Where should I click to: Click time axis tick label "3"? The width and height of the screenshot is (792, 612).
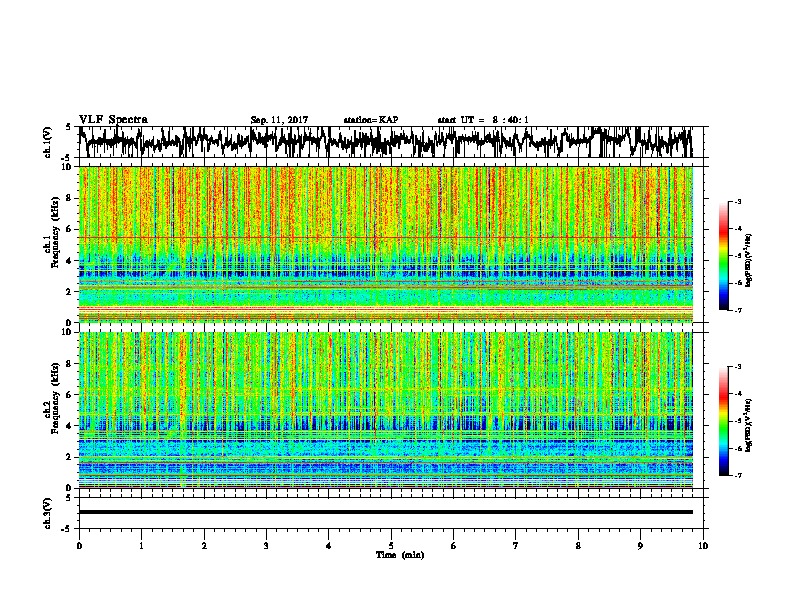266,546
